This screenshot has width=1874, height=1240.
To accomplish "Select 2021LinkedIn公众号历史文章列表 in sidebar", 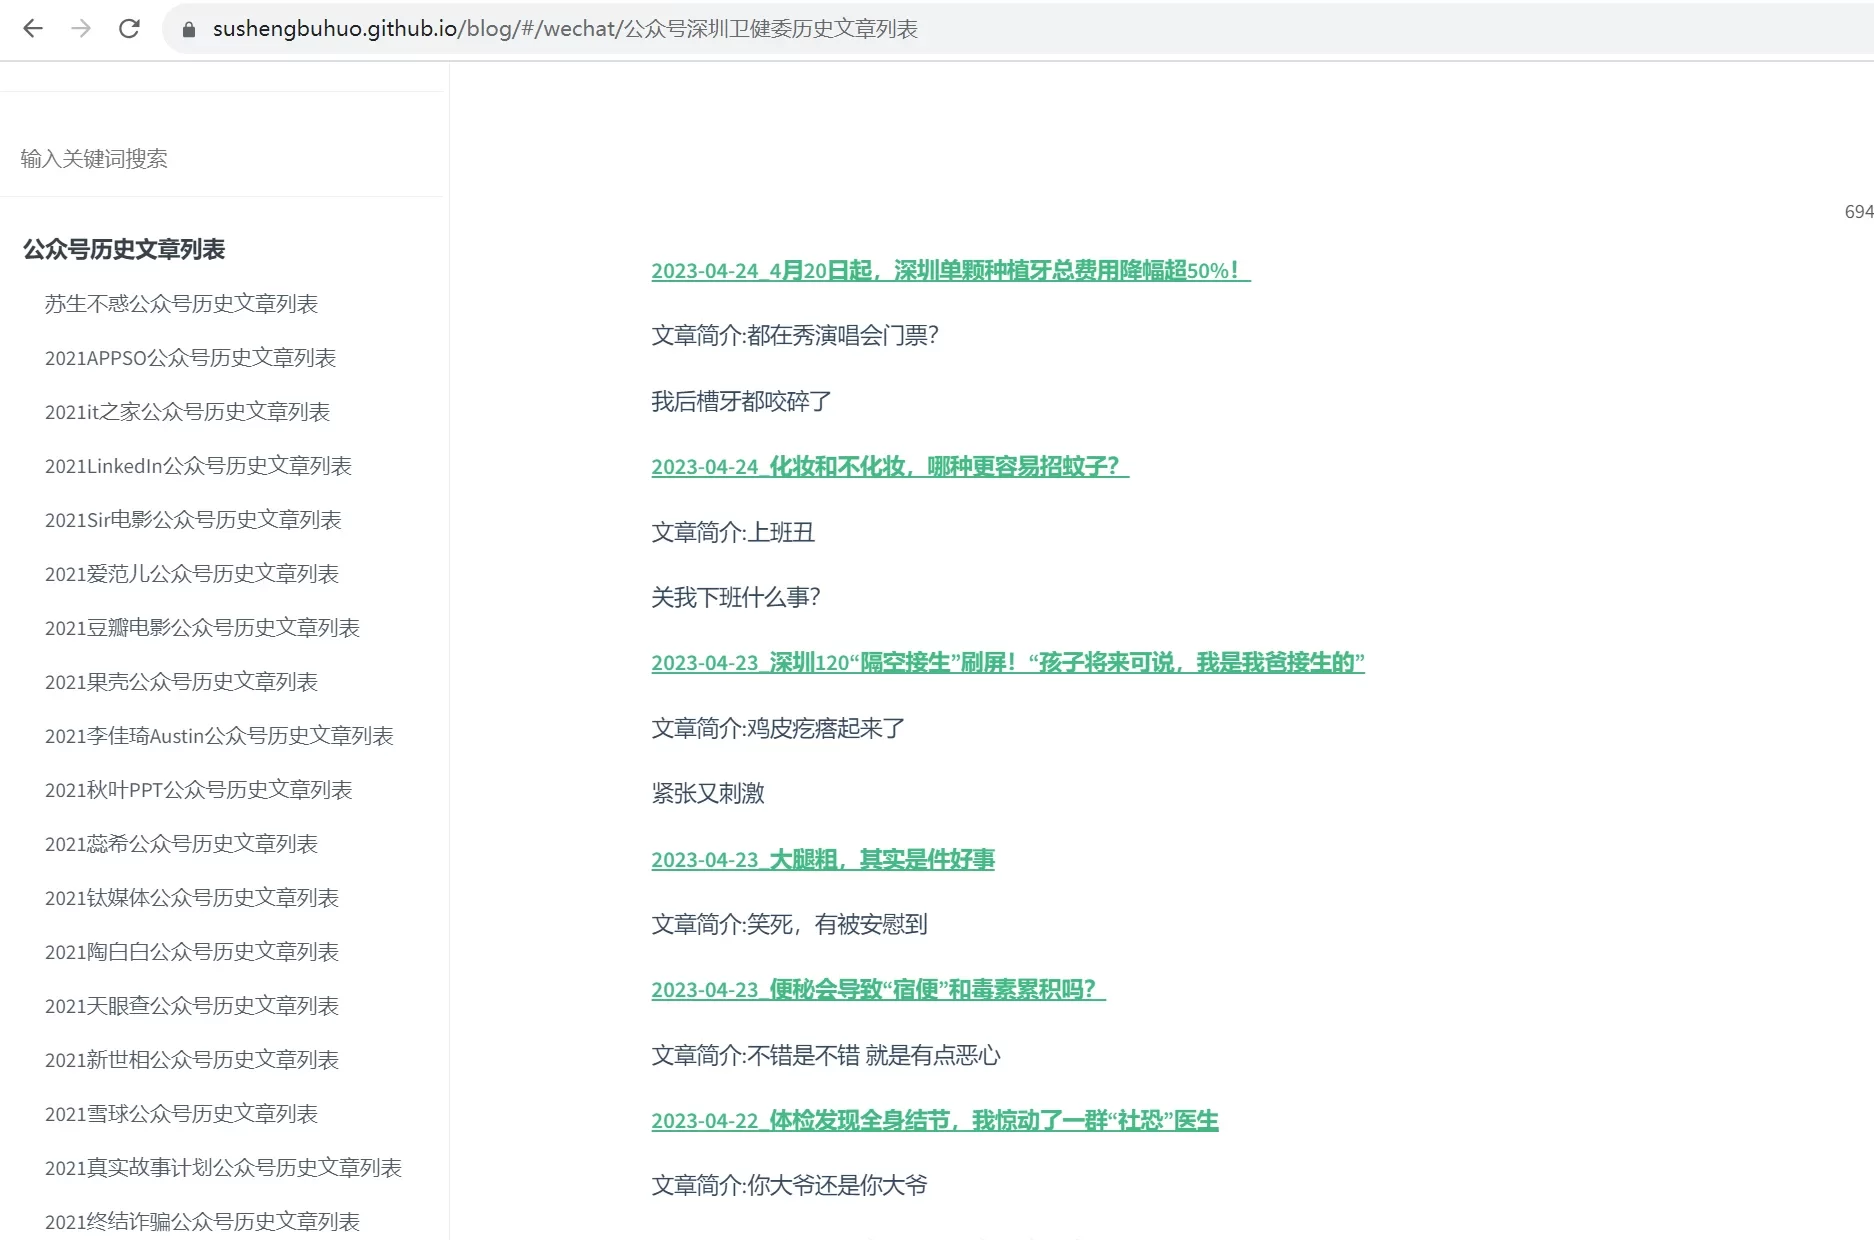I will 198,466.
